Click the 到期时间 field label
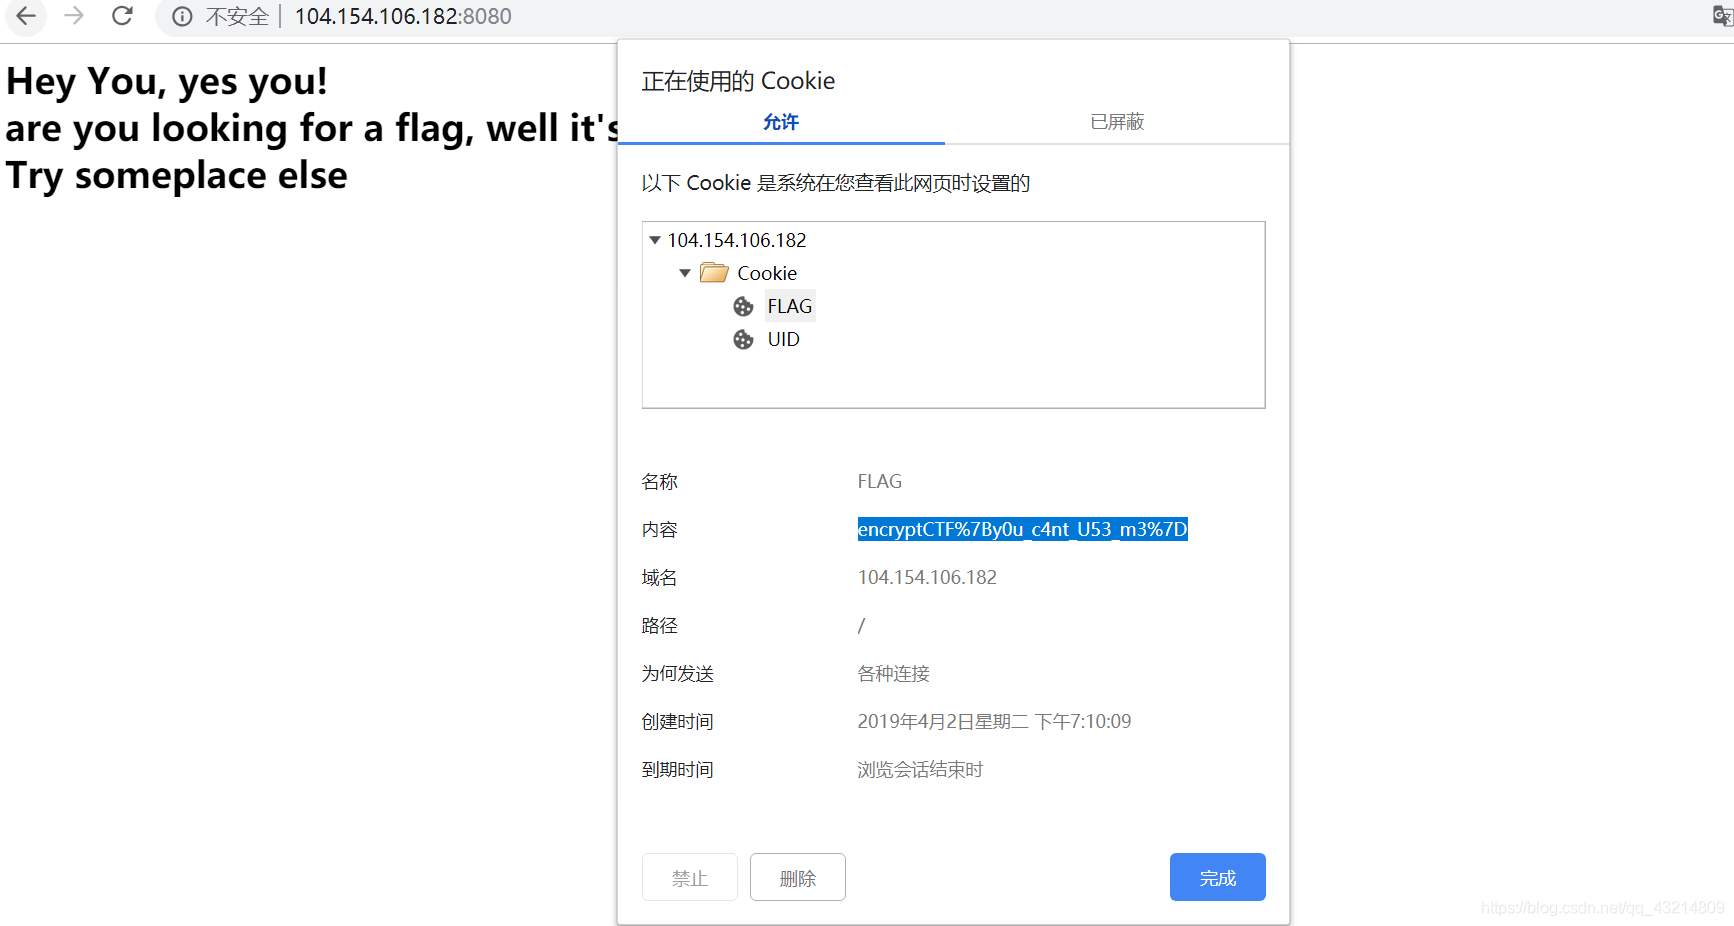Screen dimensions: 1734x926 (x=678, y=769)
